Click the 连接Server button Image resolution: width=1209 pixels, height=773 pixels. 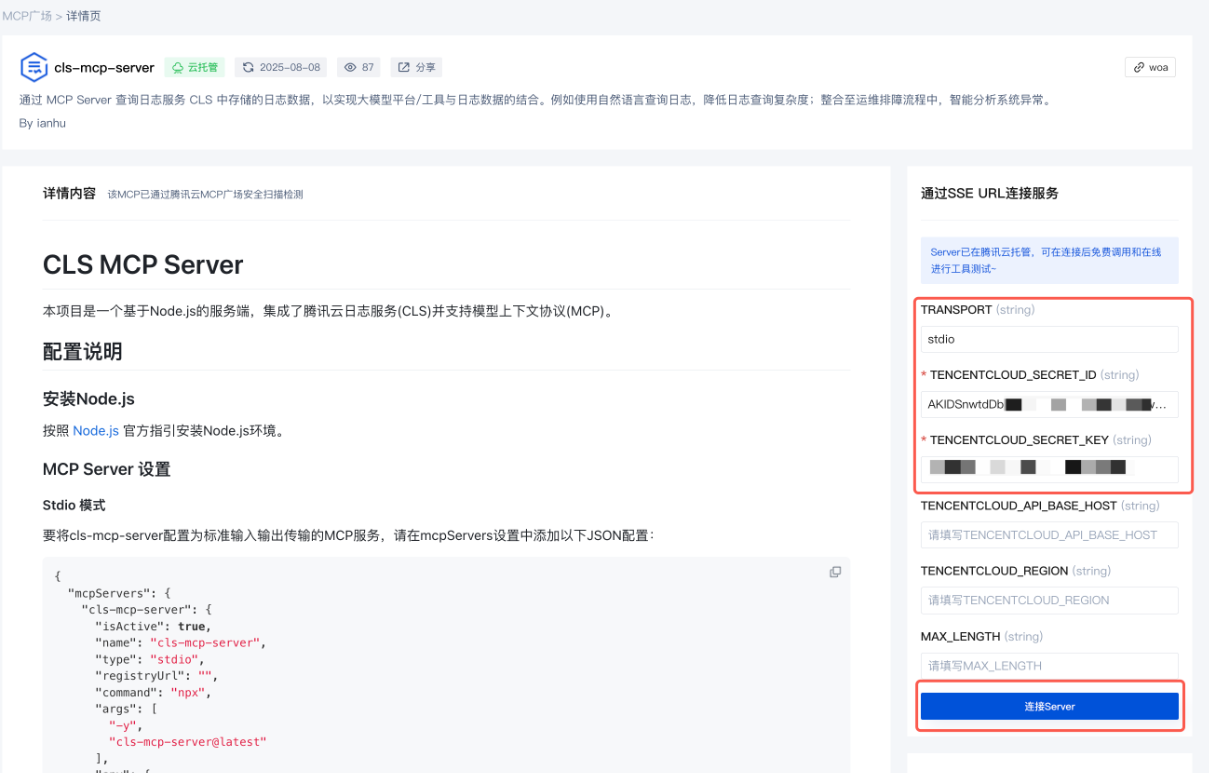point(1049,706)
